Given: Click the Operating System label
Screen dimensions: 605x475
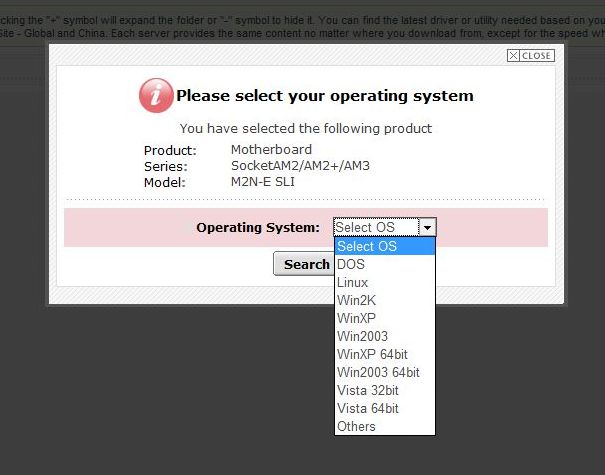Looking at the screenshot, I should 258,228.
